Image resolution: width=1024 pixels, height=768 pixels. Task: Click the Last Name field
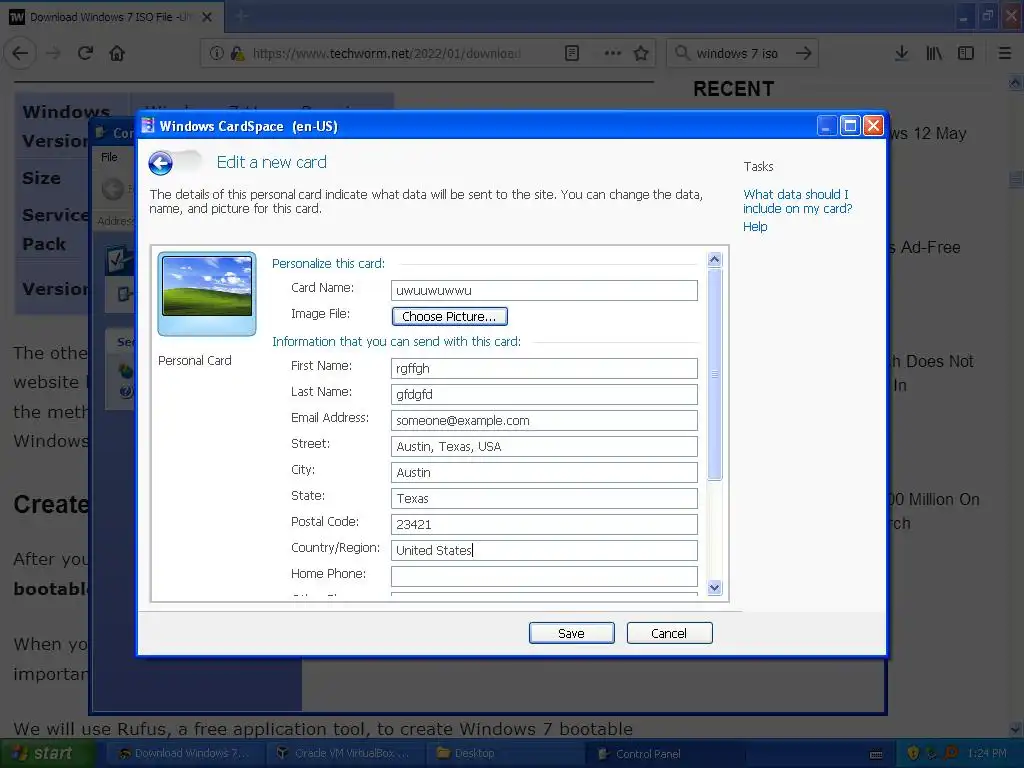[544, 394]
